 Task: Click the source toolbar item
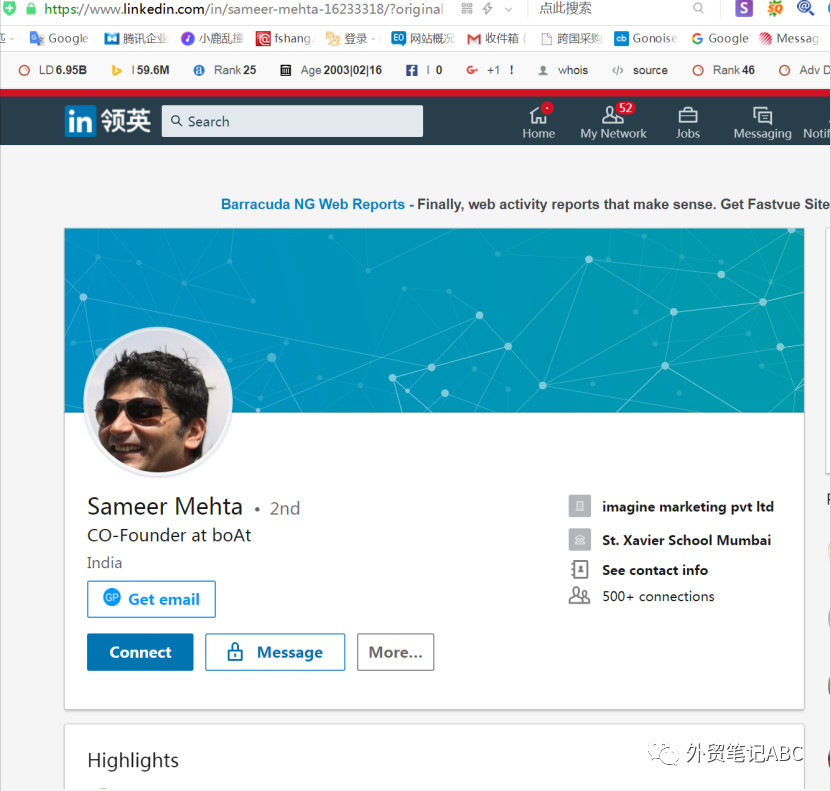pos(640,70)
